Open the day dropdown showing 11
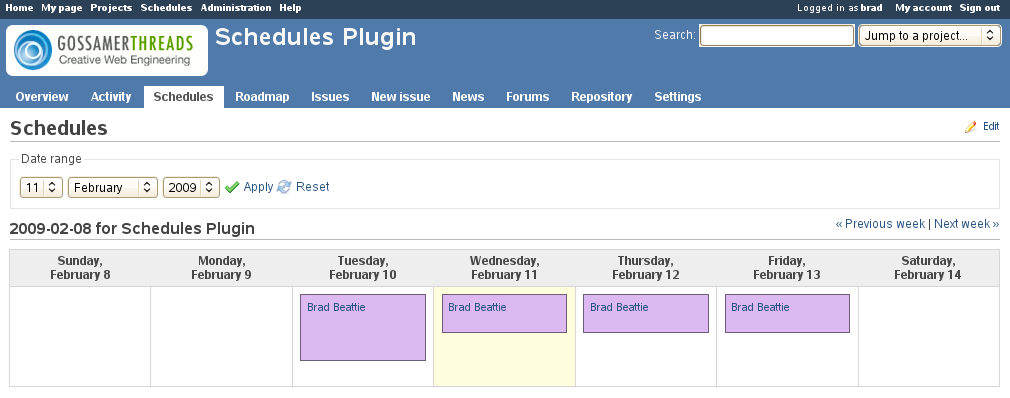Viewport: 1010px width, 398px height. click(41, 187)
